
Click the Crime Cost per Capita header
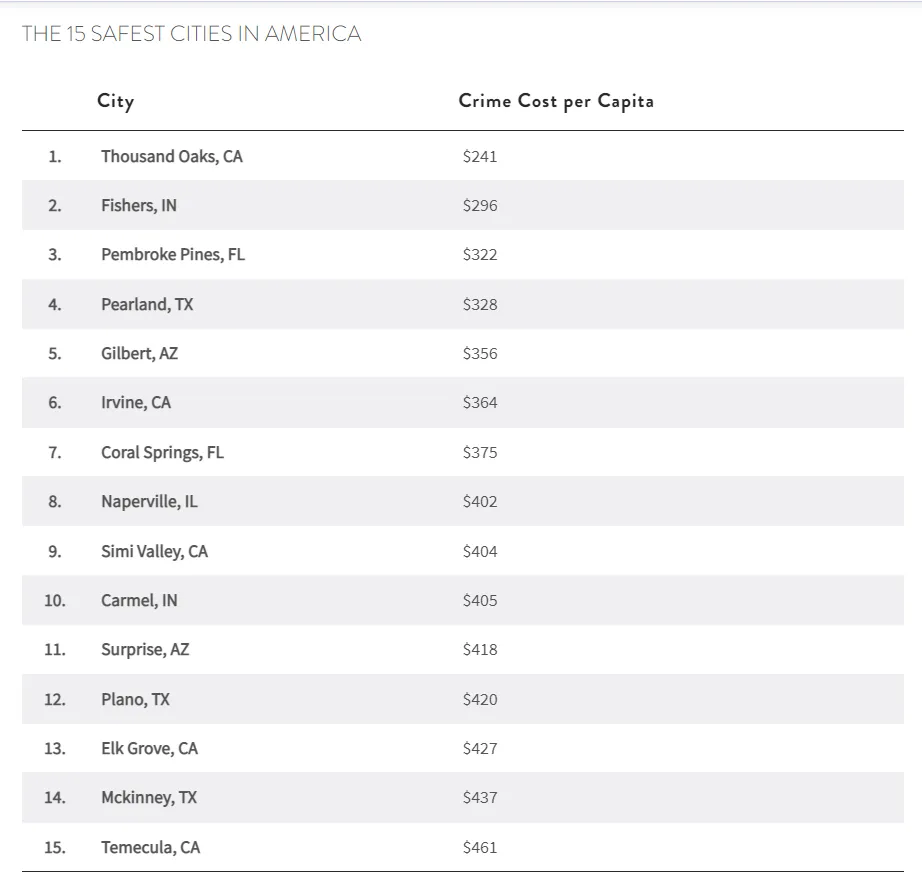[x=556, y=101]
